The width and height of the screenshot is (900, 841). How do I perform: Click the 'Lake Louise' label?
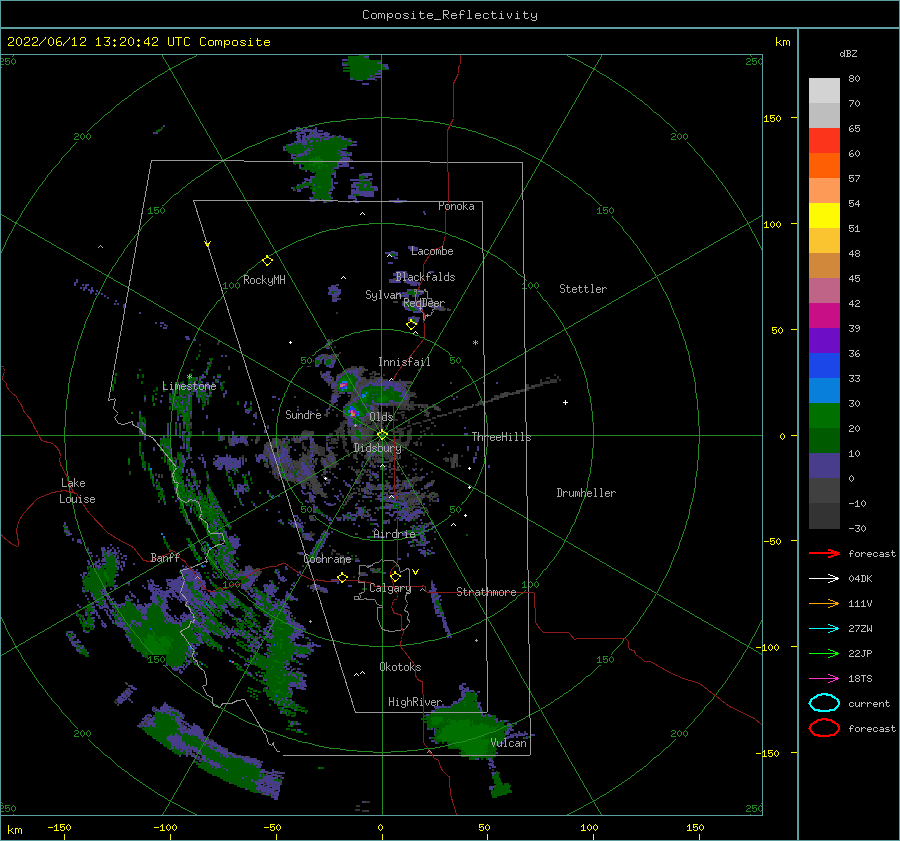tap(77, 491)
